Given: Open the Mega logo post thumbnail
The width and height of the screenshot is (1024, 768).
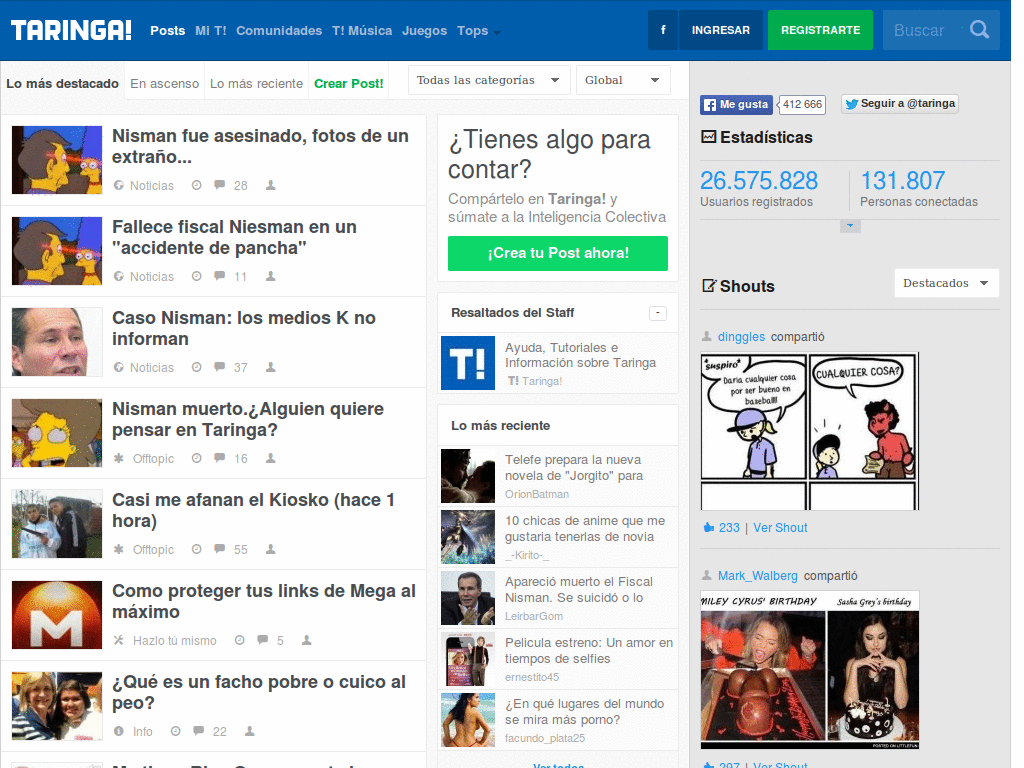Looking at the screenshot, I should pyautogui.click(x=57, y=615).
